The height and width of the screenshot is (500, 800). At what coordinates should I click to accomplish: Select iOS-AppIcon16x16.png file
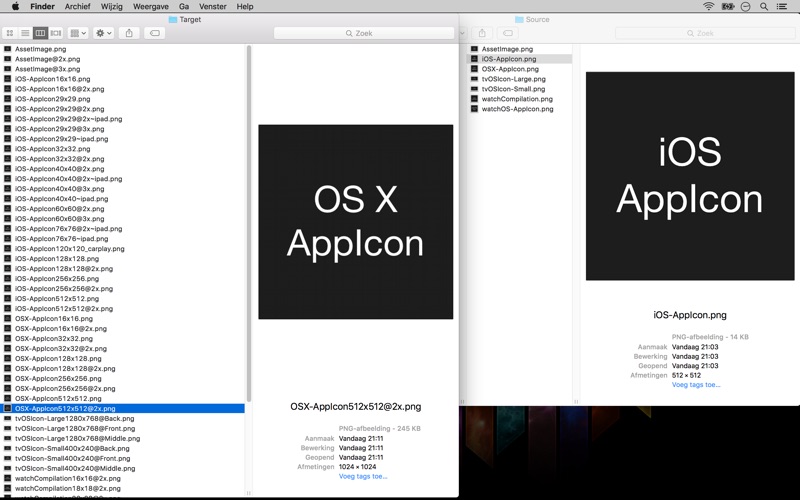[x=123, y=79]
